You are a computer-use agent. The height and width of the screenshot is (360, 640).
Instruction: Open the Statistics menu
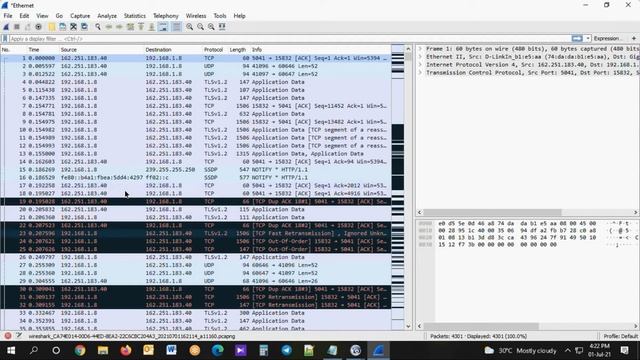tap(135, 16)
